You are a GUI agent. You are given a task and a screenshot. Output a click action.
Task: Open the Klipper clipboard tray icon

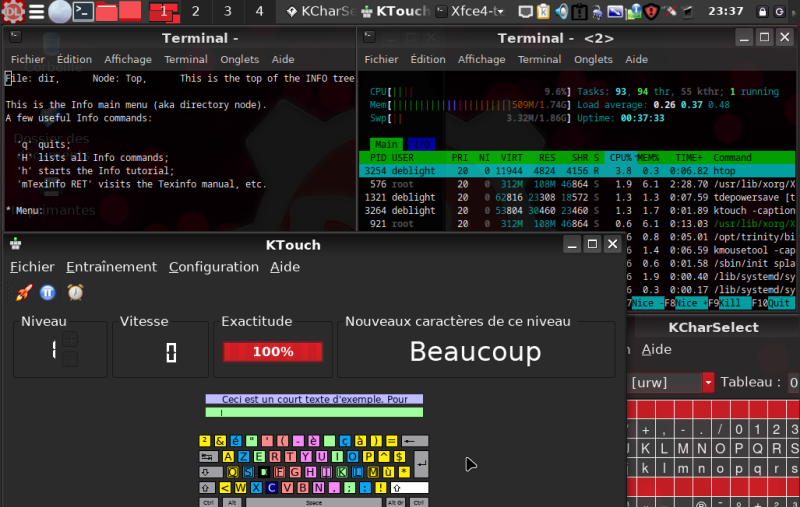(x=543, y=11)
